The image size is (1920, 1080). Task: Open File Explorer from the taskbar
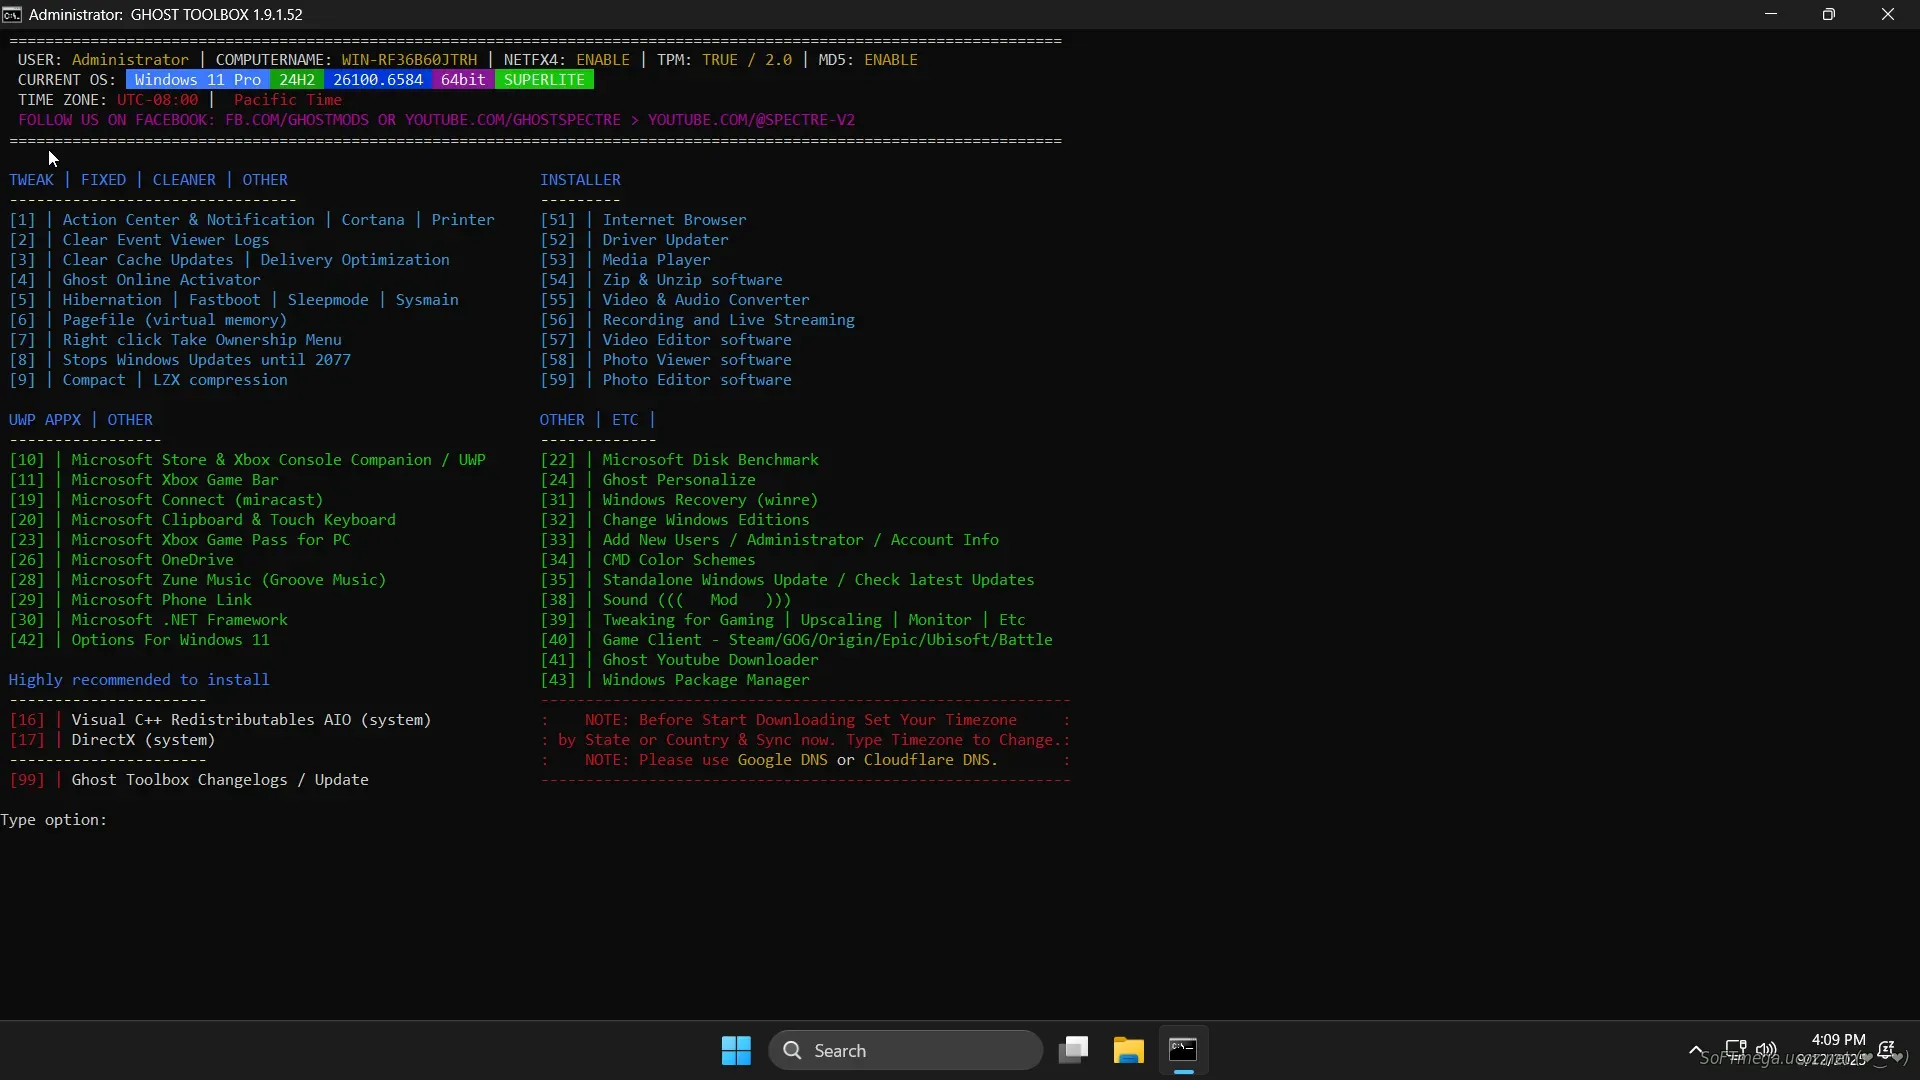click(x=1128, y=1050)
